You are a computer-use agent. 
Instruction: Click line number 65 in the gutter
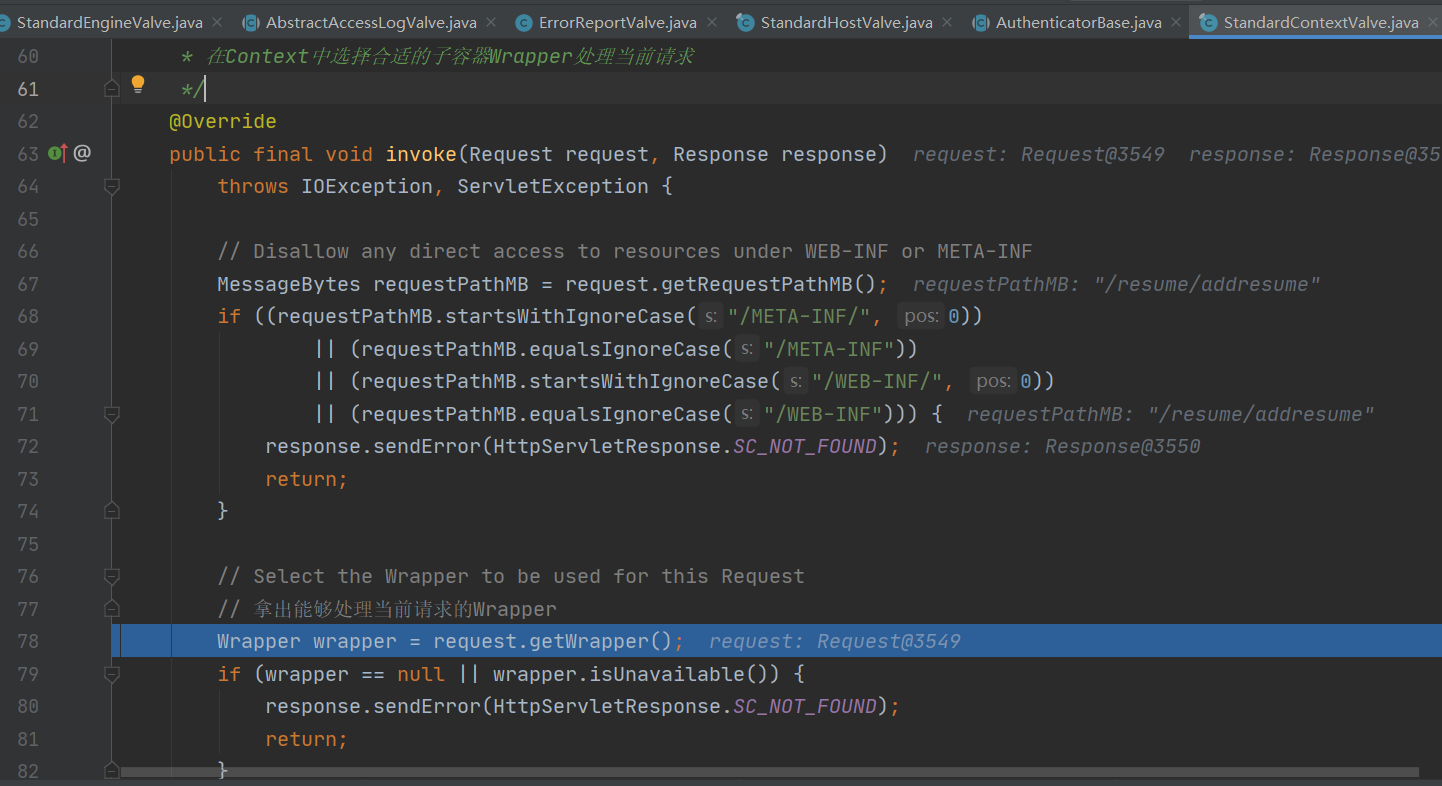28,219
